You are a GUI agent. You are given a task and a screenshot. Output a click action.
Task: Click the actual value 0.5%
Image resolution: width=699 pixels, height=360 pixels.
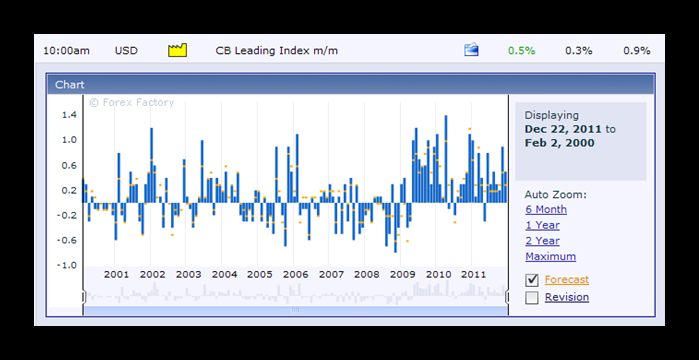pos(522,51)
